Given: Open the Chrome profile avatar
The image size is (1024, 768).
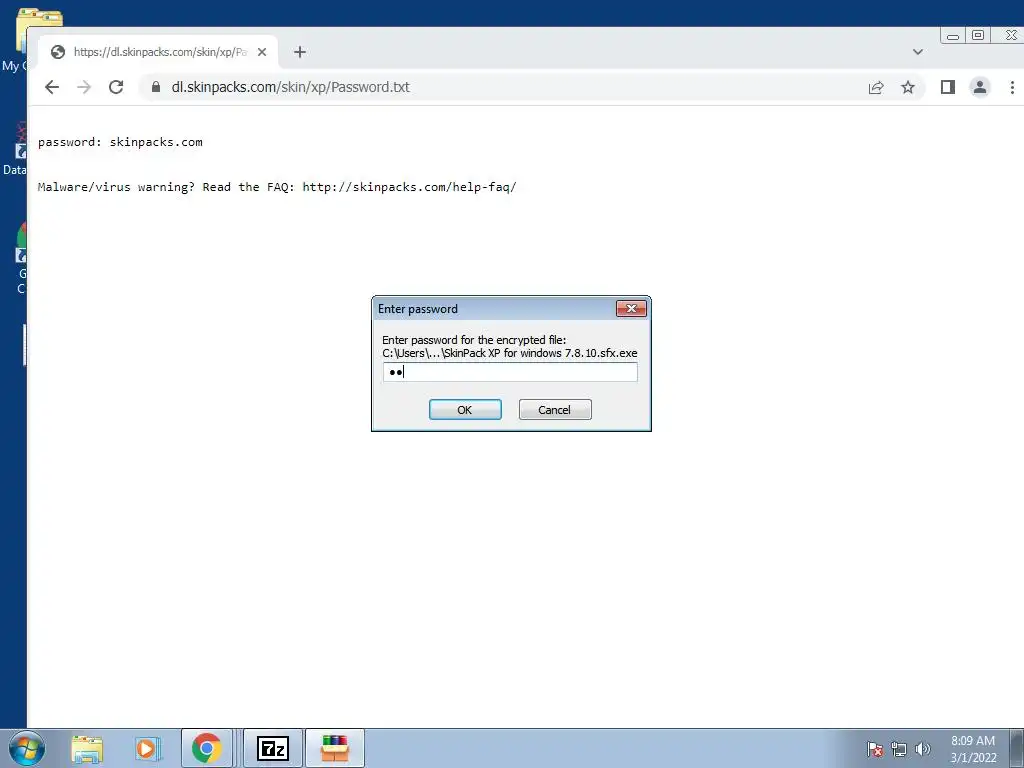Looking at the screenshot, I should point(980,88).
